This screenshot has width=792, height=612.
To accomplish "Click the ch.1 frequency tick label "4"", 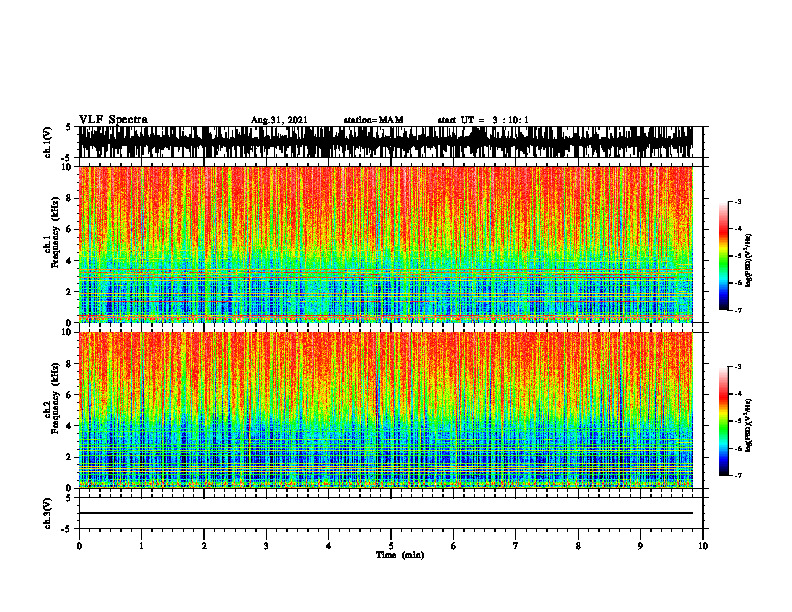I will 69,261.
